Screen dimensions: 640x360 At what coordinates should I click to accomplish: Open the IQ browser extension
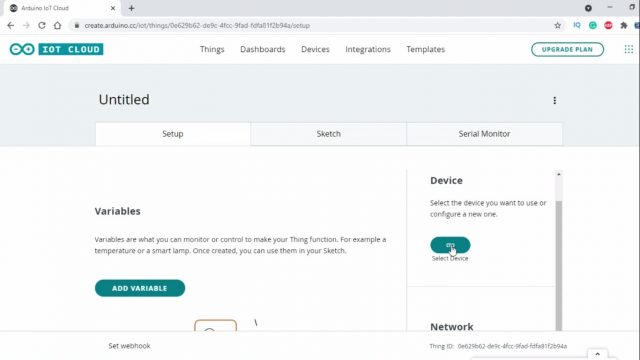577,25
